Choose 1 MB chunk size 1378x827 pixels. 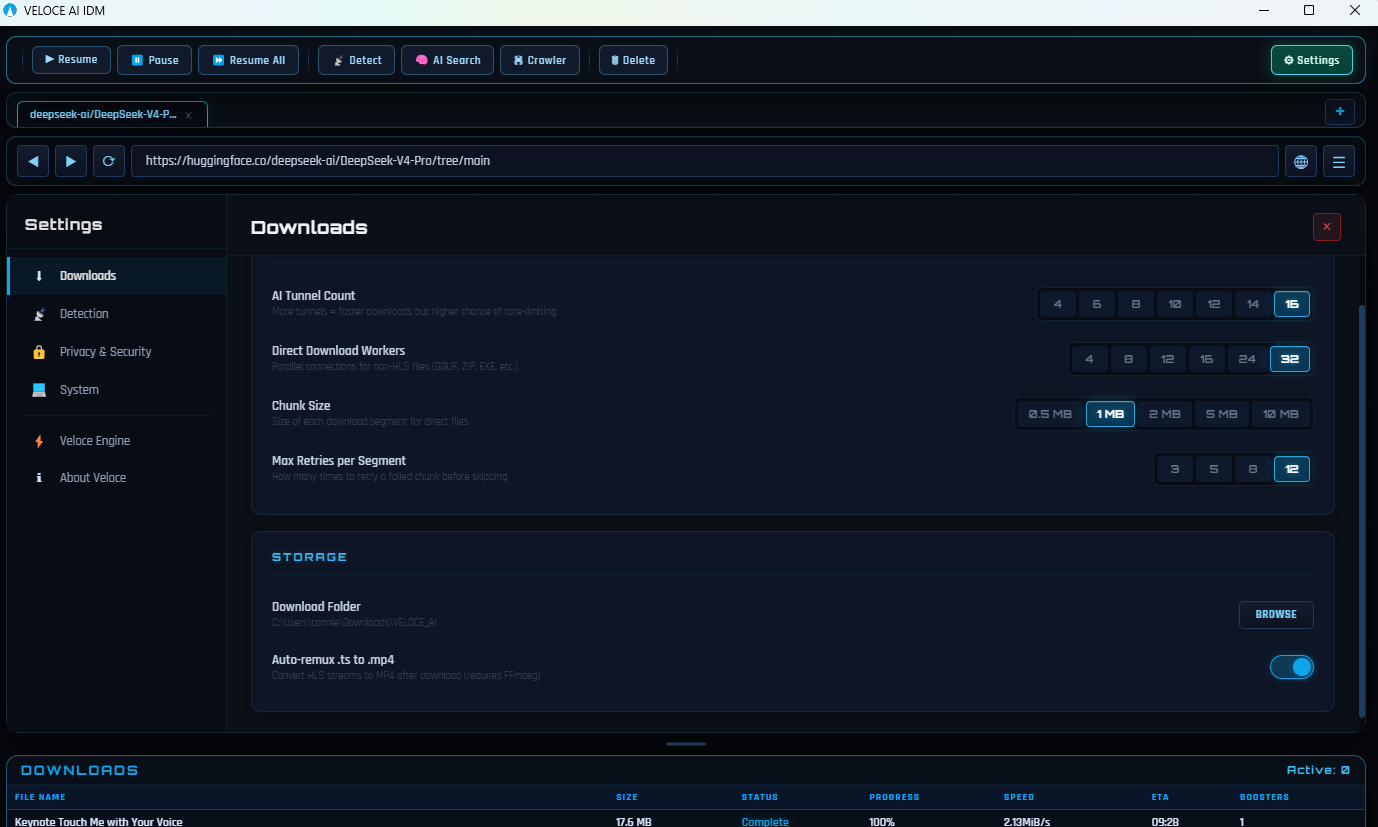pyautogui.click(x=1110, y=414)
